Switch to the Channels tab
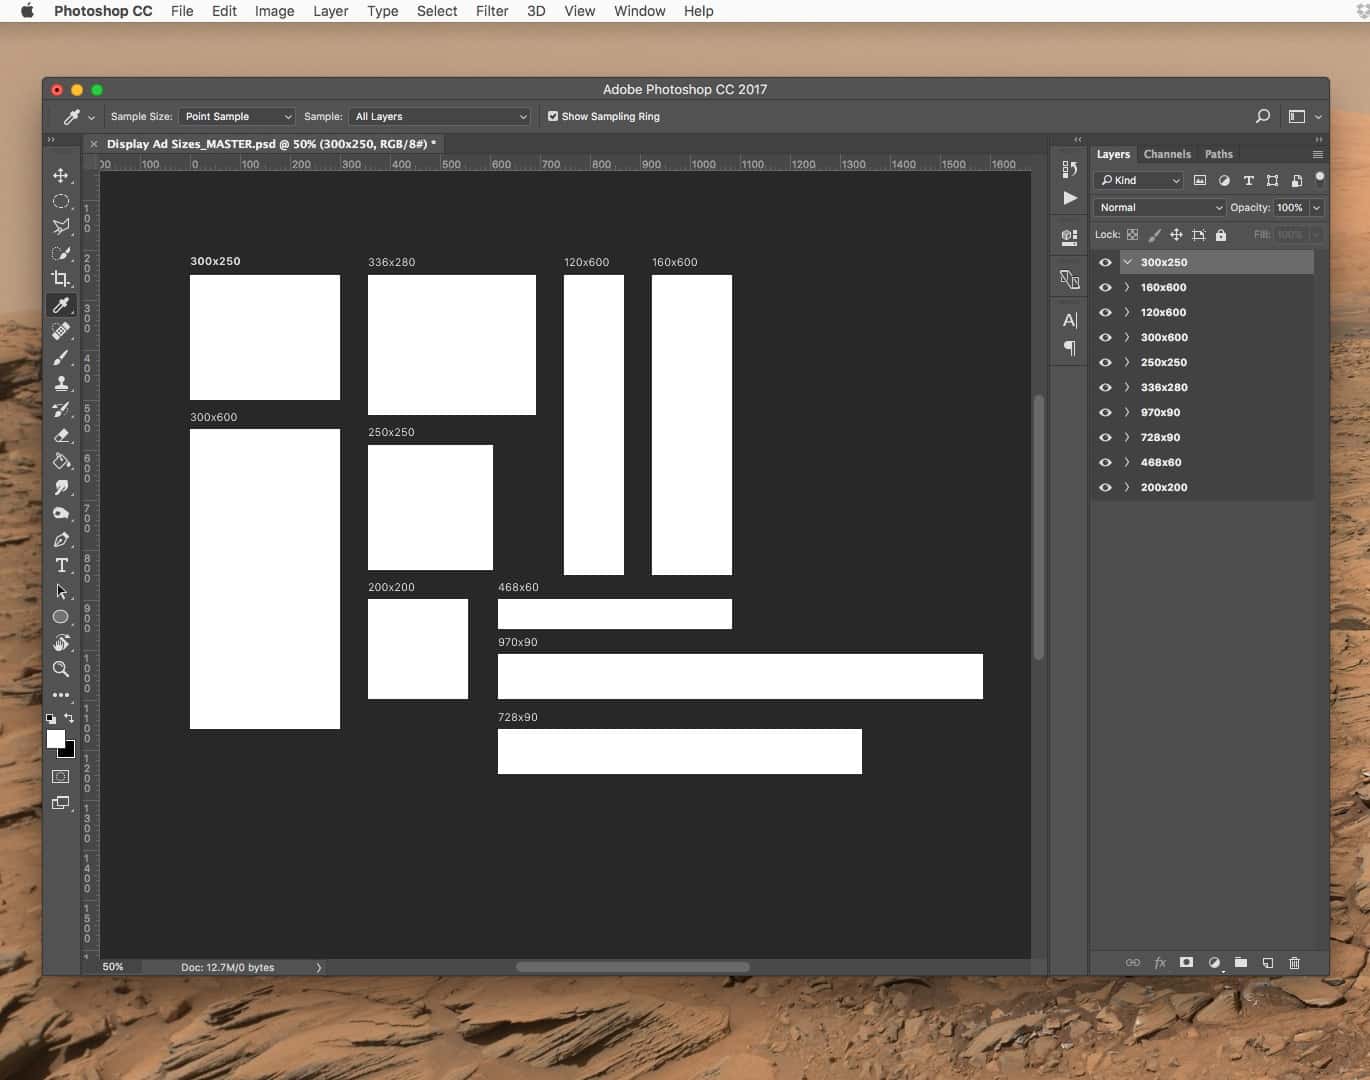Screen dimensions: 1370x1080 pyautogui.click(x=1167, y=154)
